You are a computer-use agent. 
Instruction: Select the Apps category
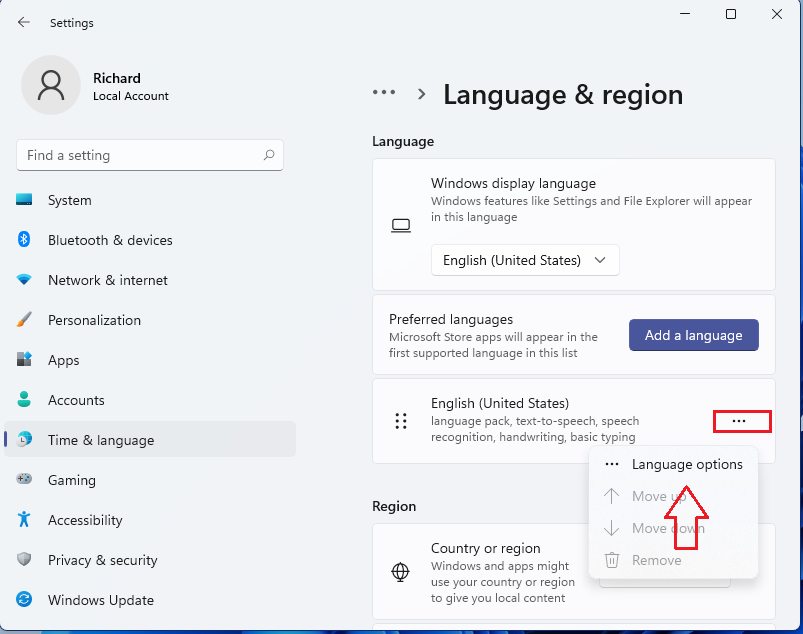point(63,360)
